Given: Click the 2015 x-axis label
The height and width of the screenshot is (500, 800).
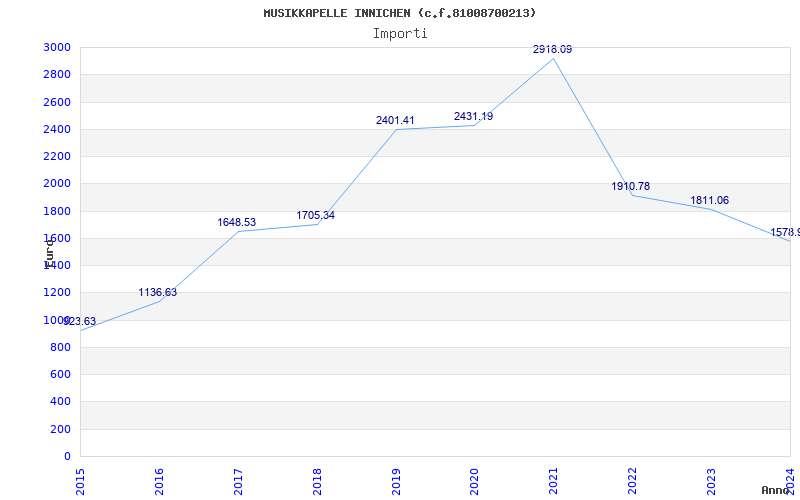Looking at the screenshot, I should click(x=80, y=481).
